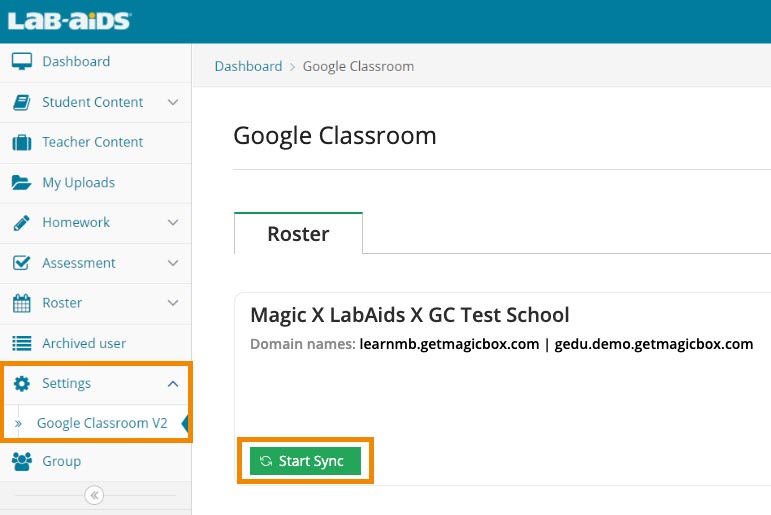This screenshot has width=771, height=515.
Task: Click the Student Content book icon
Action: click(21, 102)
